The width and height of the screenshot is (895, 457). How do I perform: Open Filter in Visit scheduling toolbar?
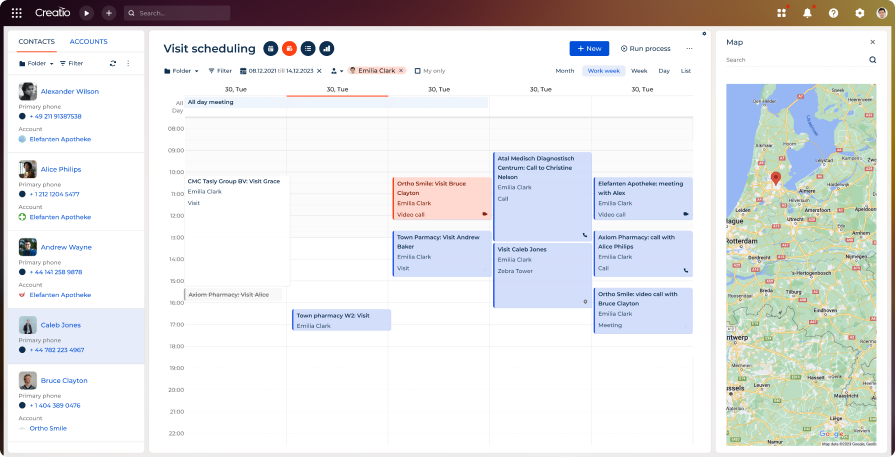click(220, 71)
